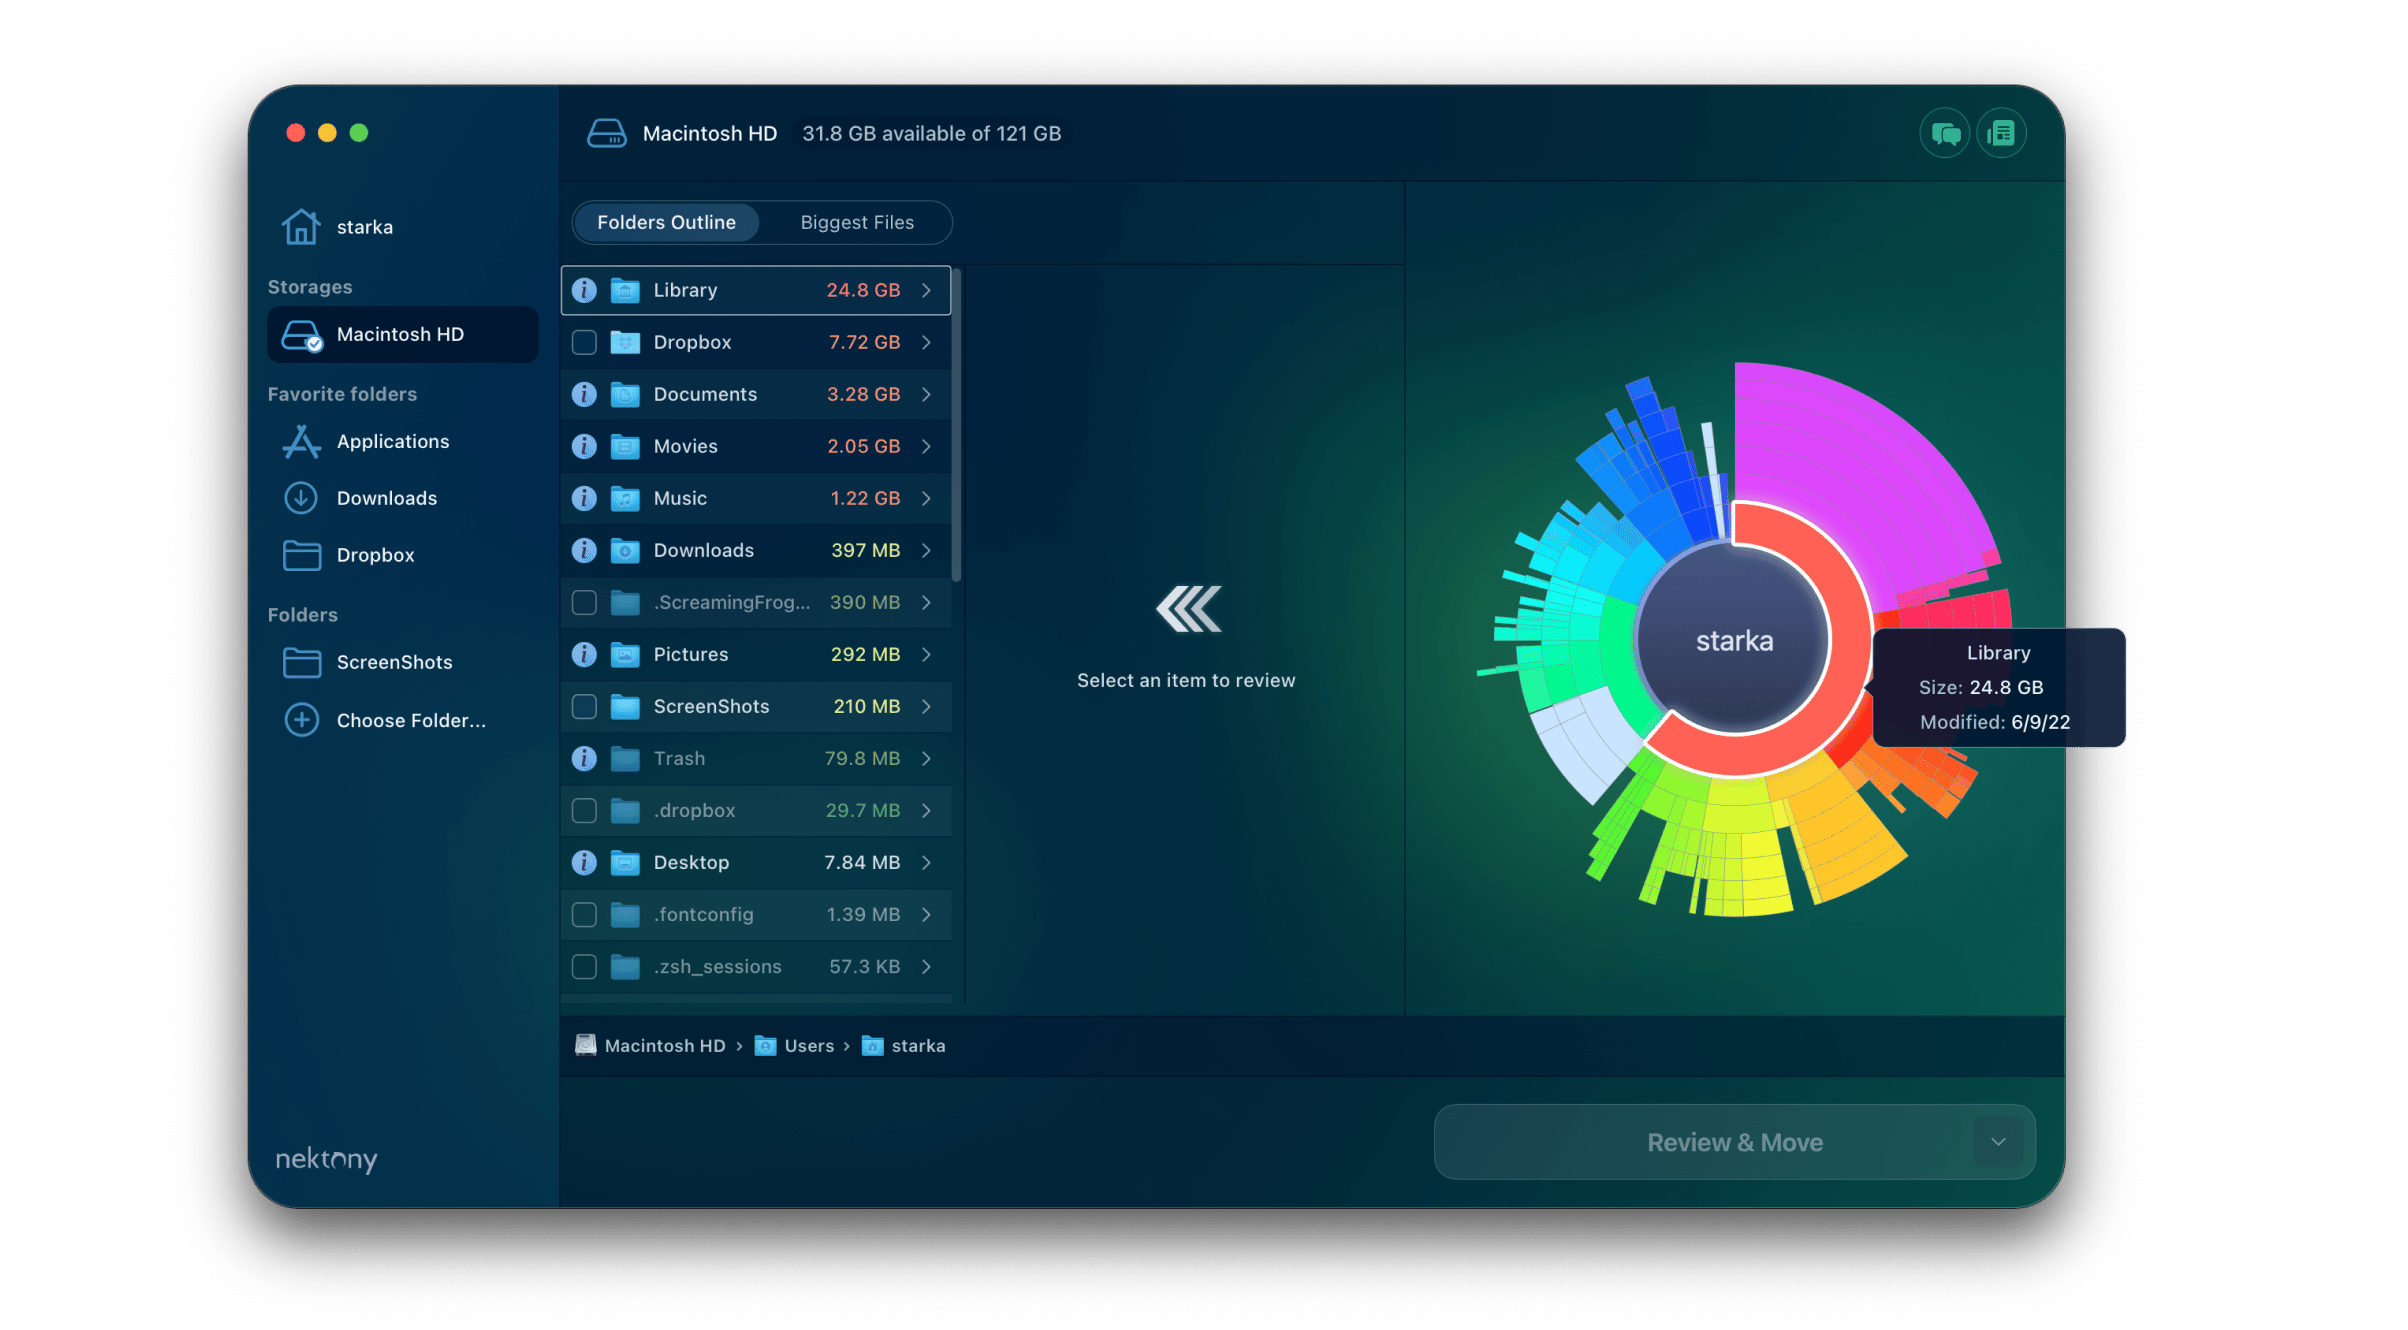This screenshot has width=2408, height=1330.
Task: Click the ScreenShots folder icon in sidebar
Action: coord(303,662)
